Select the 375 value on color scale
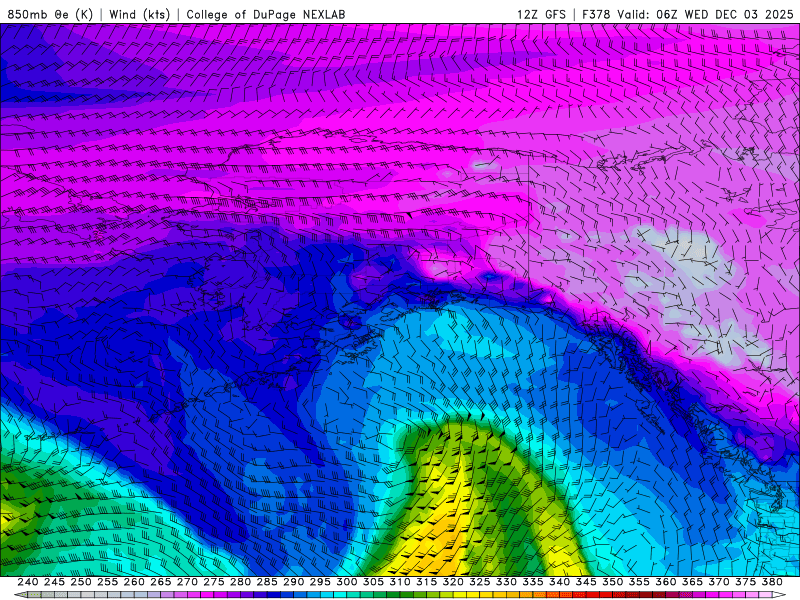This screenshot has height=600, width=800. (745, 582)
